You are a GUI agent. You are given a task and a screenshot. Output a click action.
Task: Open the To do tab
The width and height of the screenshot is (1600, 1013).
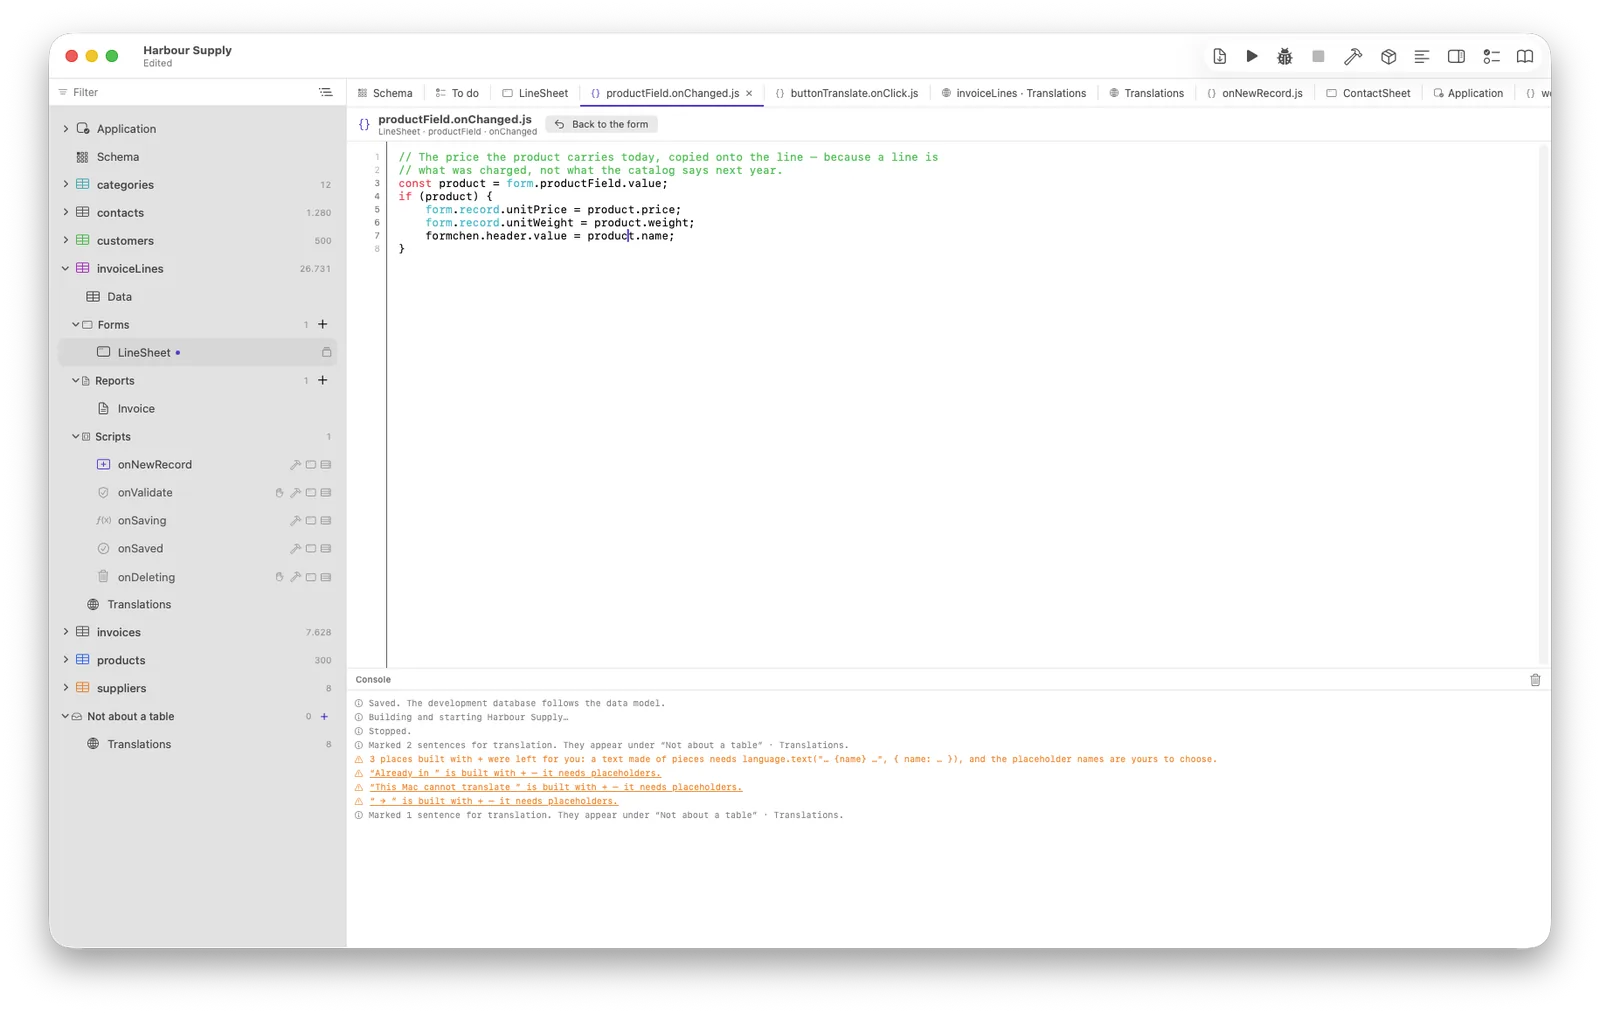457,93
